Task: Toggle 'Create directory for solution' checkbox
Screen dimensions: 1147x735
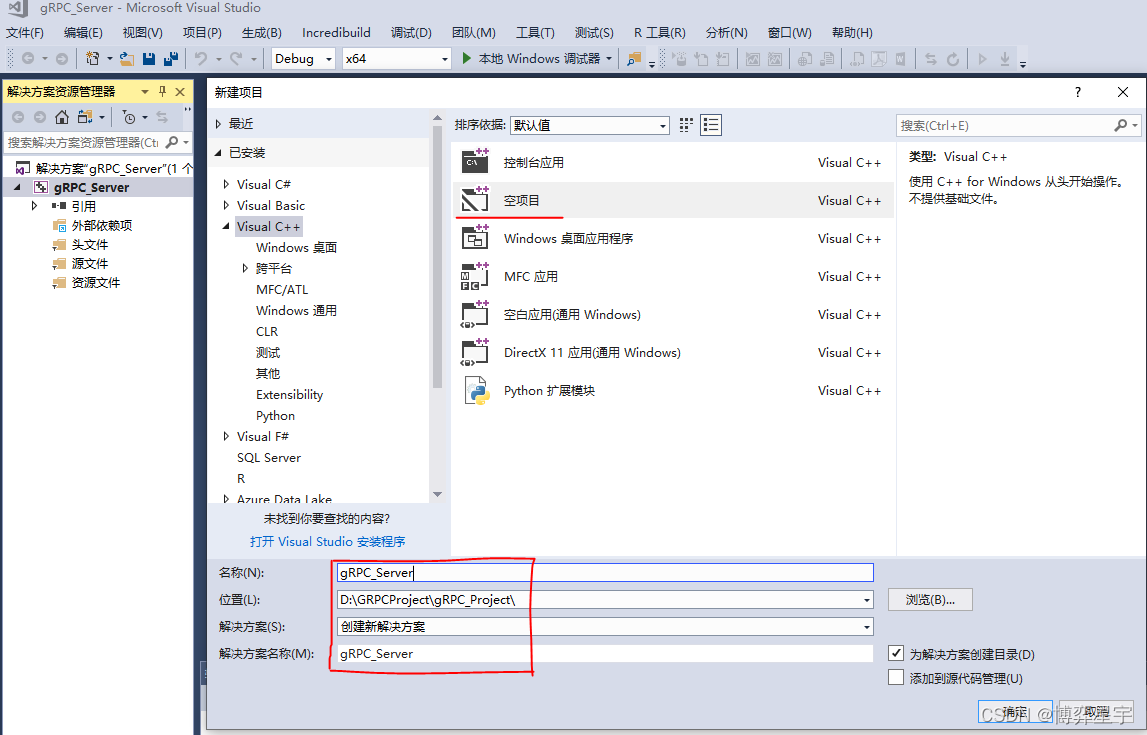Action: [x=895, y=653]
